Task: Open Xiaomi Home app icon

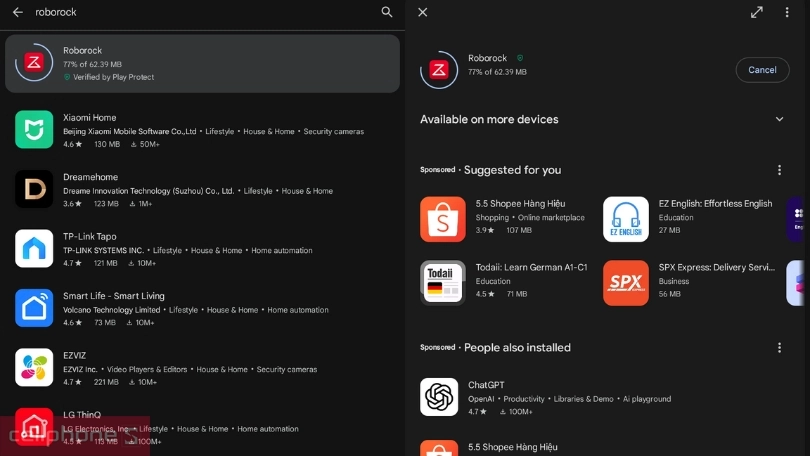Action: (x=34, y=130)
